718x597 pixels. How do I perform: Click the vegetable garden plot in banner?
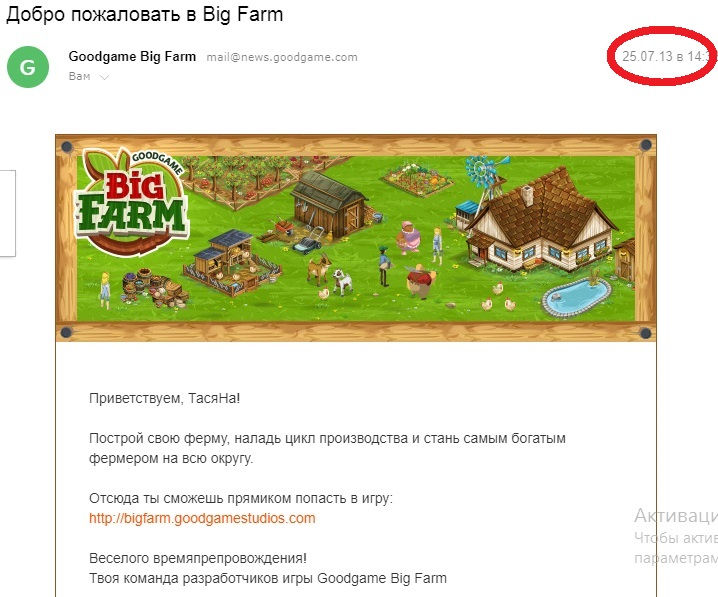click(418, 179)
